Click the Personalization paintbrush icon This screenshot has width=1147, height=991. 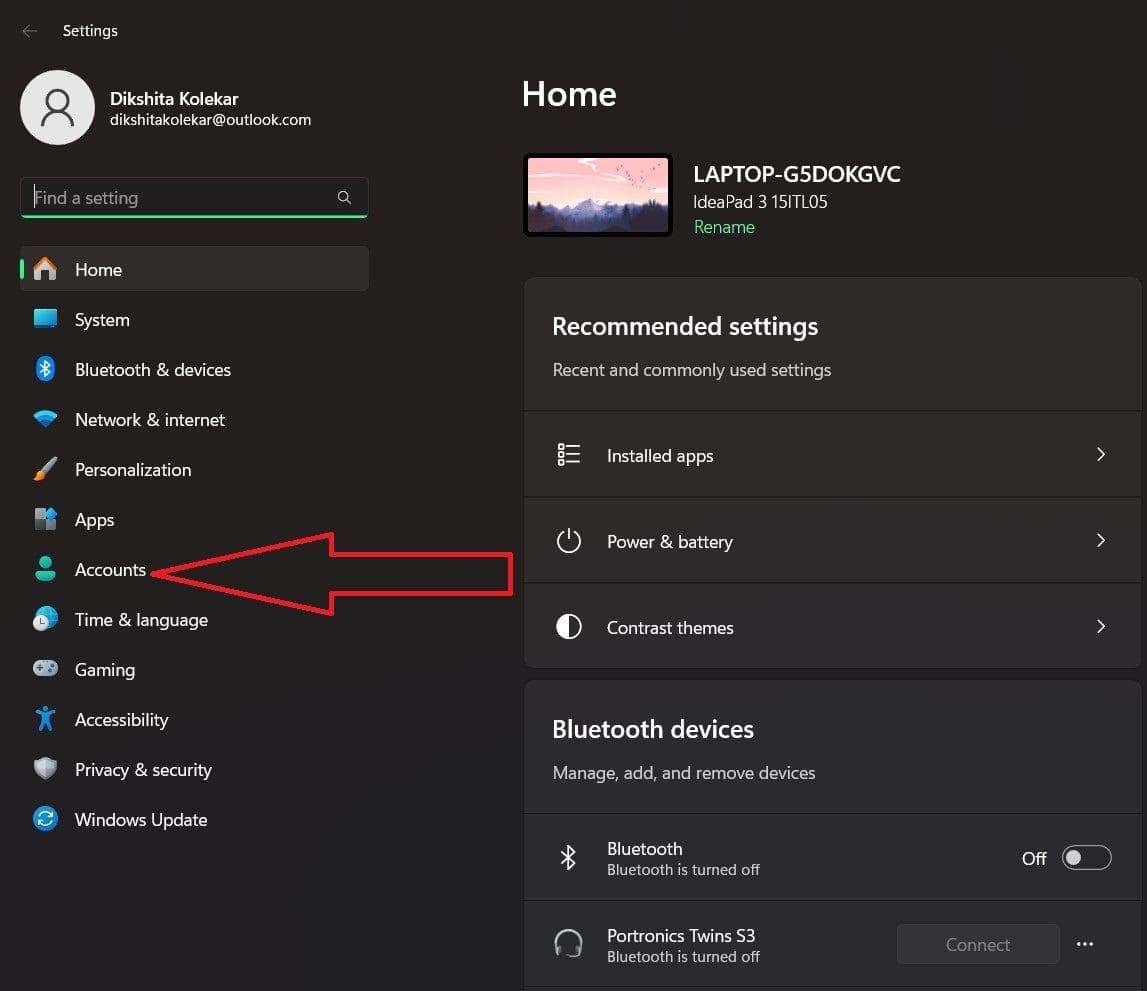tap(46, 469)
